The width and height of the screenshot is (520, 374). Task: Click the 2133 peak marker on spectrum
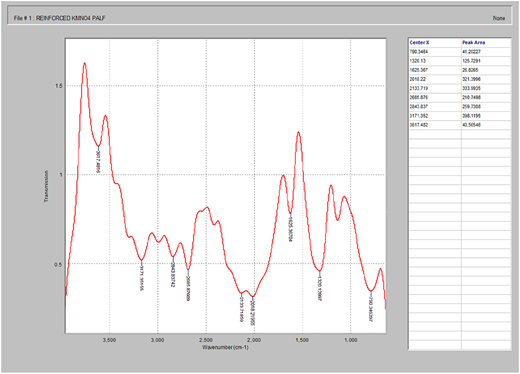(241, 308)
